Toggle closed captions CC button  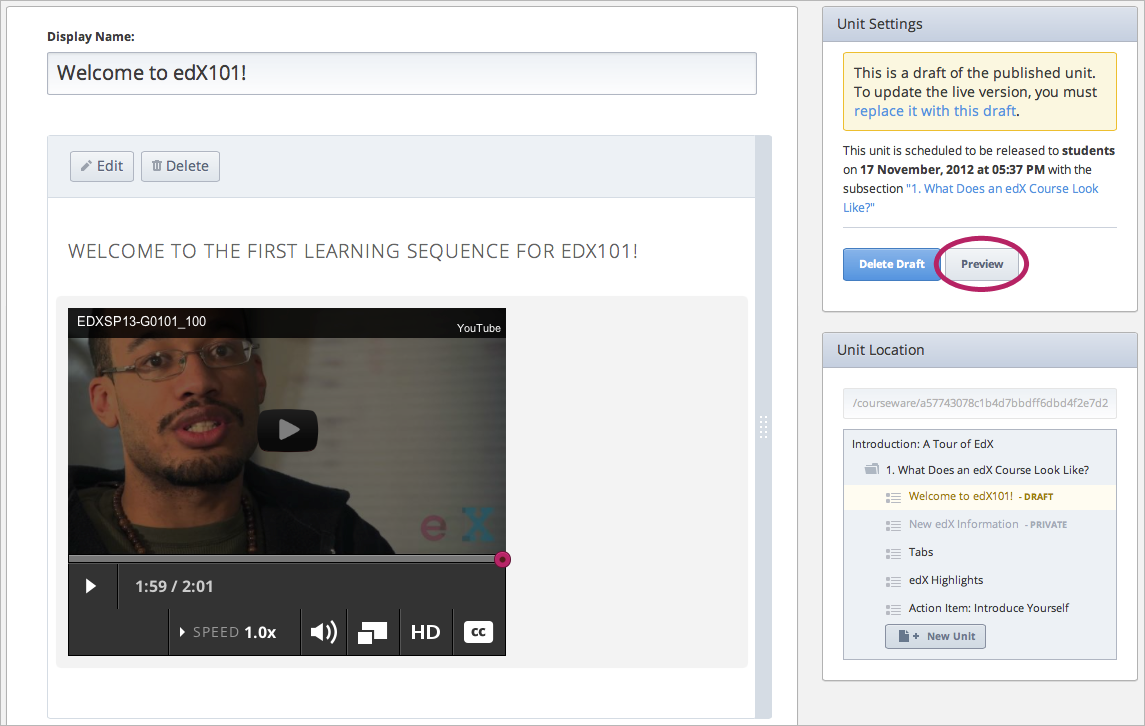click(x=478, y=632)
